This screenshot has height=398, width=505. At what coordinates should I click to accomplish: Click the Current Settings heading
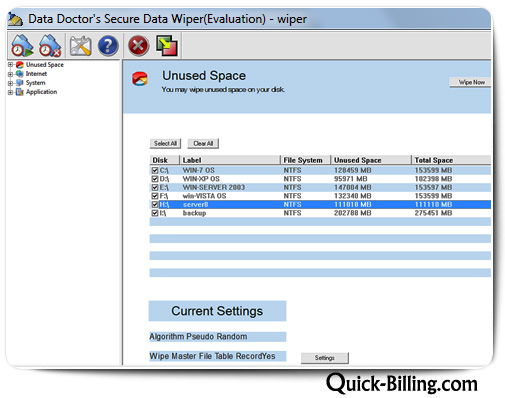pyautogui.click(x=217, y=311)
